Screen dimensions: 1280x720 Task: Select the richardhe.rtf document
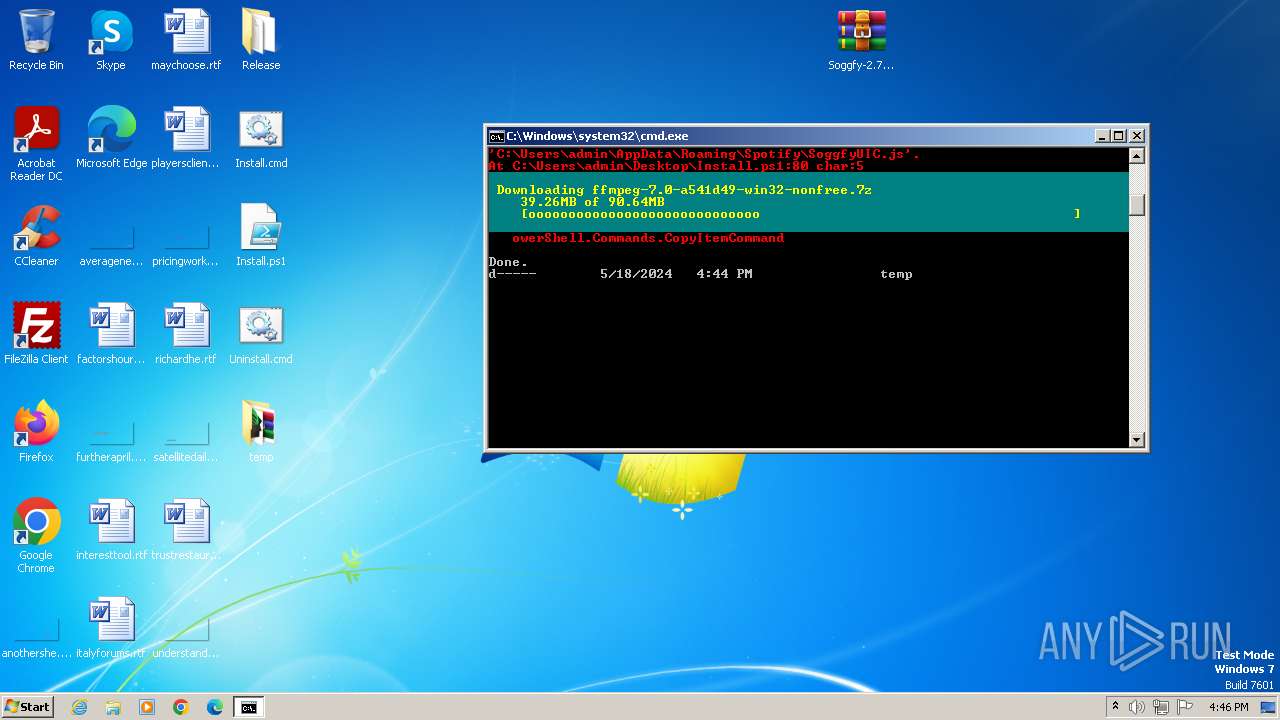186,334
